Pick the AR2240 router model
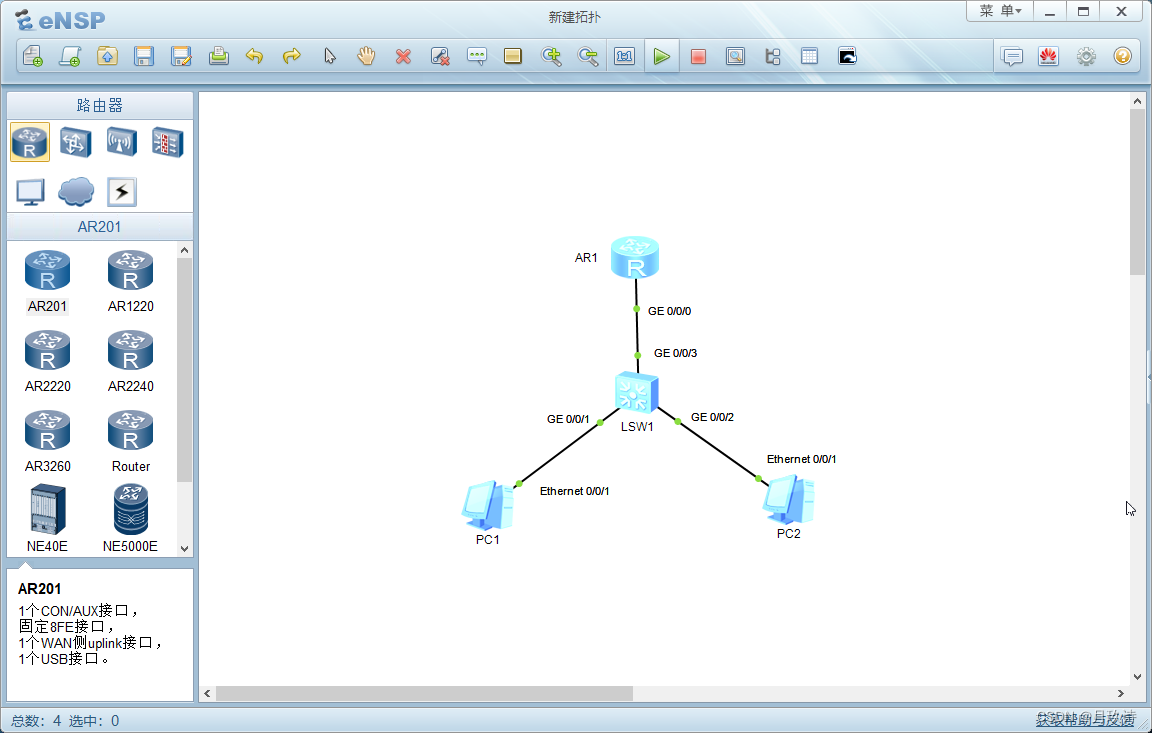 click(x=131, y=362)
